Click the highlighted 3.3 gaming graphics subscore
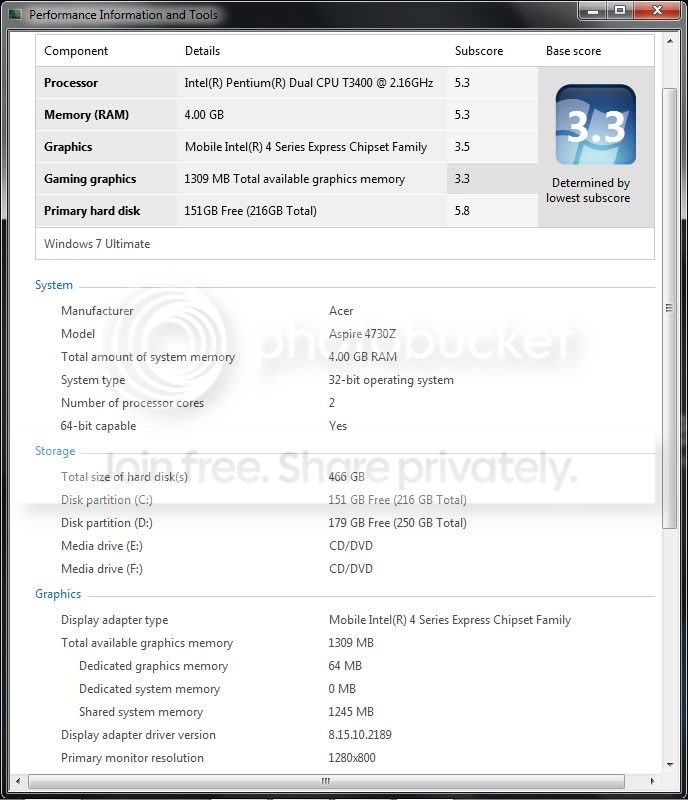Screen dimensions: 688x800 462,179
